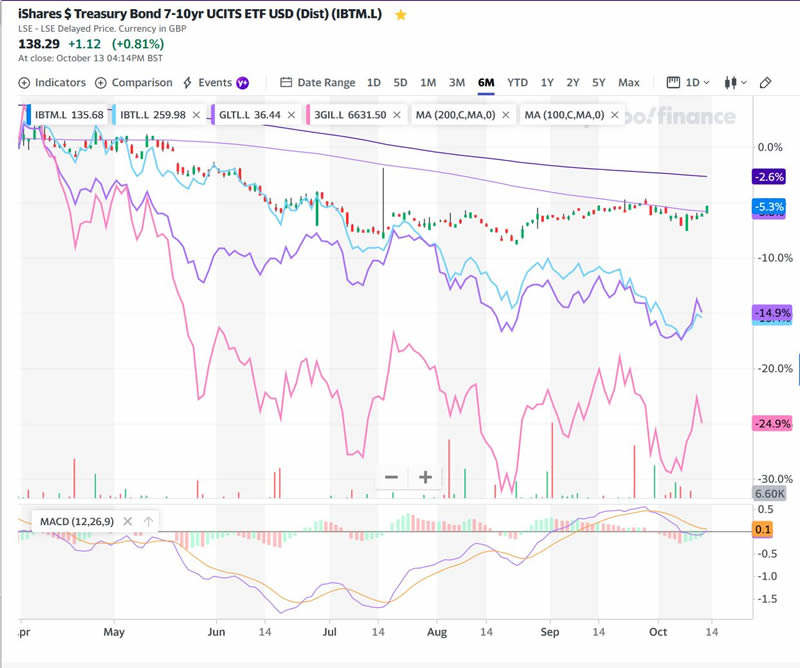Click the MACD (12,26,9) label
Image resolution: width=800 pixels, height=668 pixels.
point(77,522)
